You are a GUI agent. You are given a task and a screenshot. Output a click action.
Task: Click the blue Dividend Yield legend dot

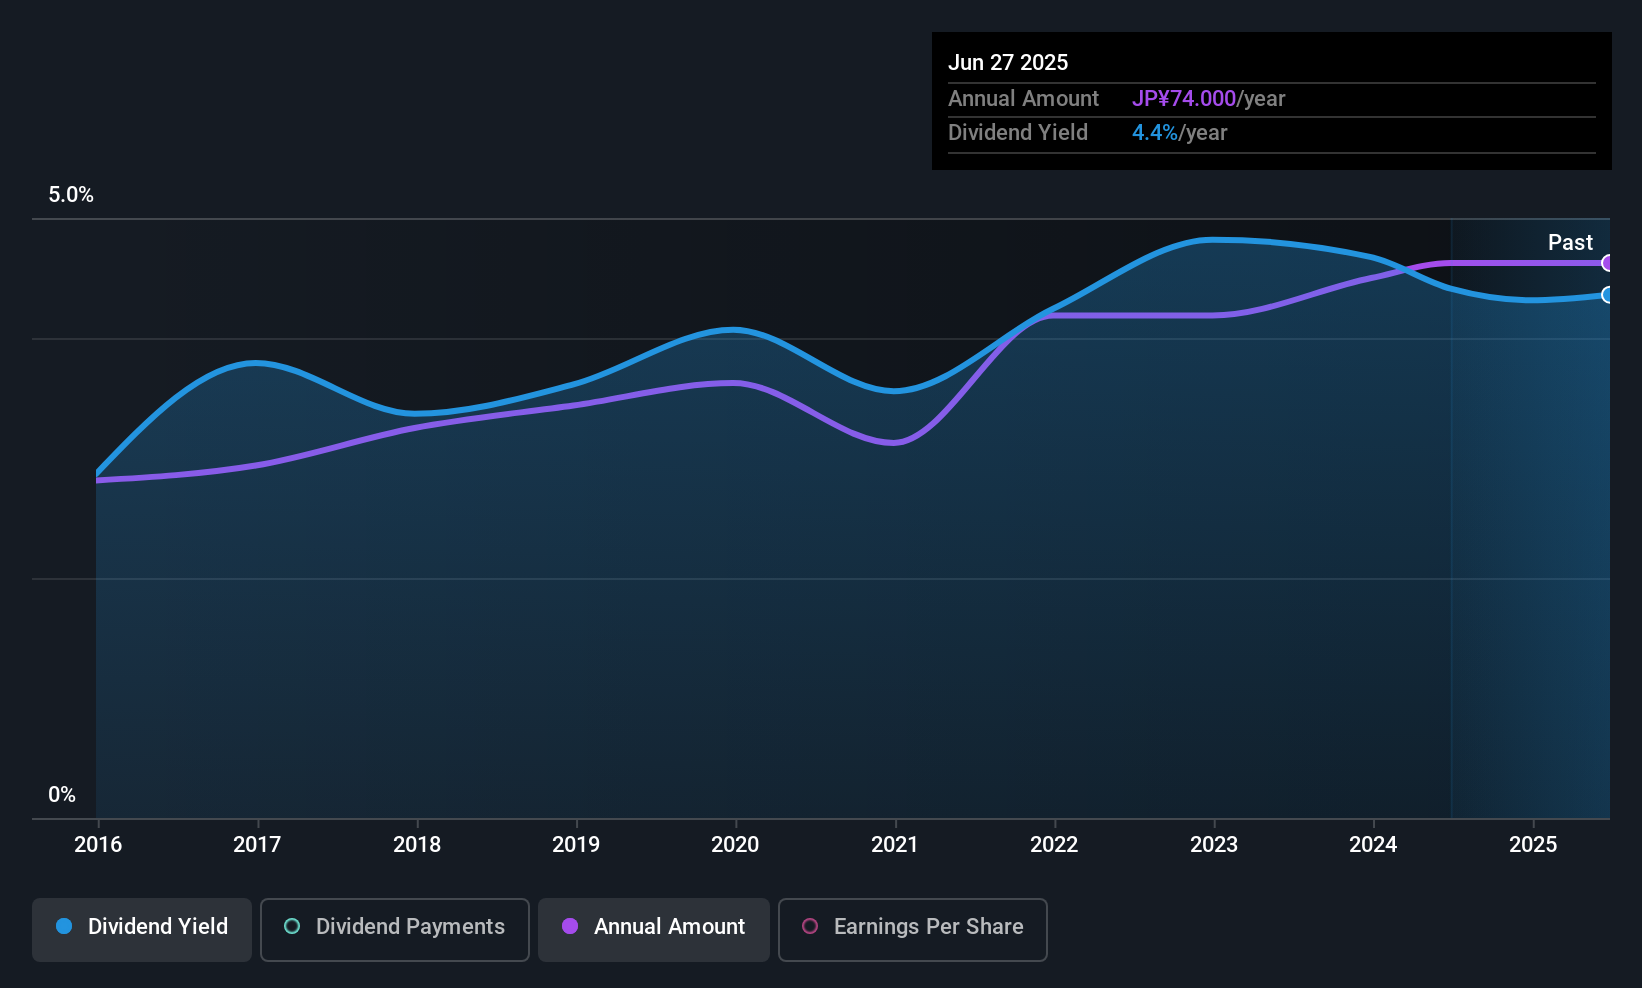click(64, 926)
